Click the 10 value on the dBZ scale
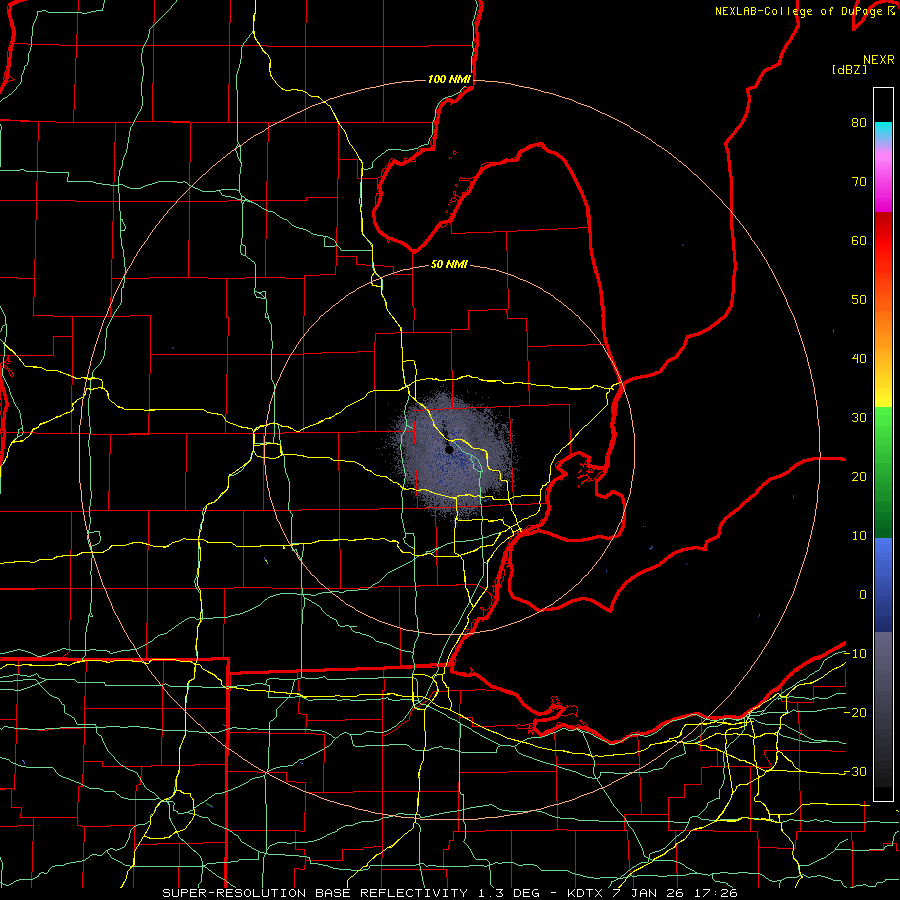Screen dimensions: 900x900 859,536
